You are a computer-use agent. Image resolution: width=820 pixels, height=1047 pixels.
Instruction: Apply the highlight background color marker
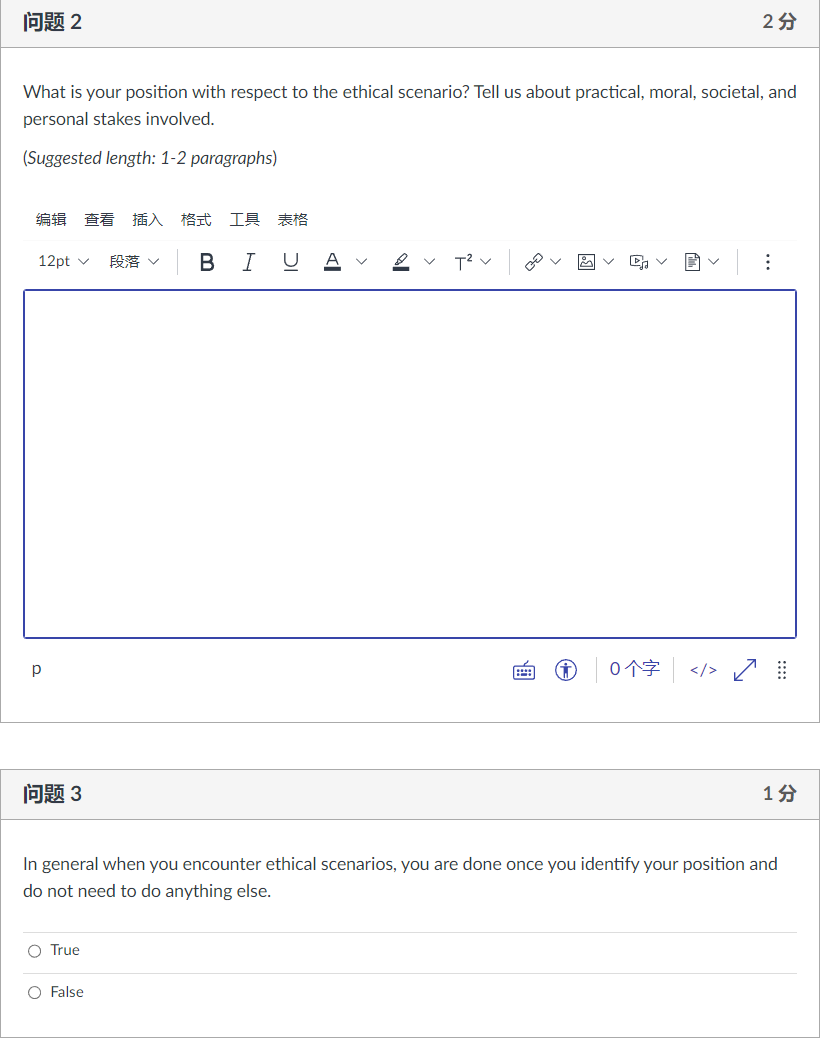click(401, 262)
